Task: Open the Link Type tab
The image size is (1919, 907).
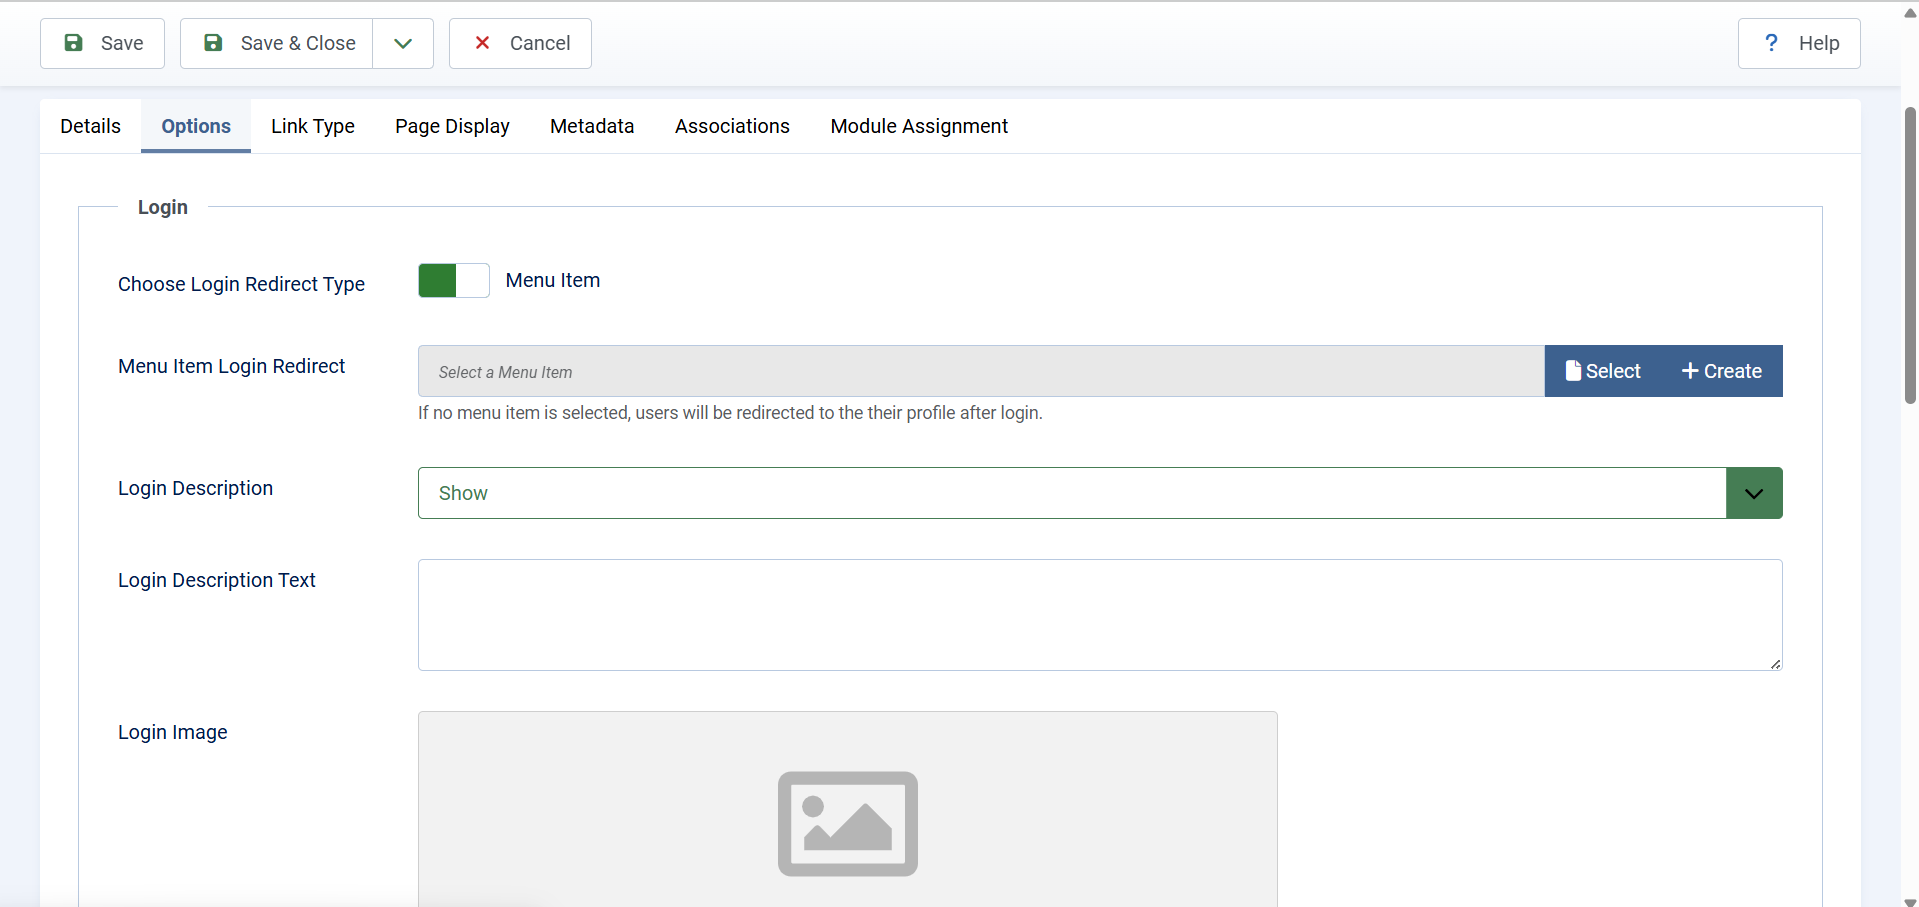Action: pos(312,126)
